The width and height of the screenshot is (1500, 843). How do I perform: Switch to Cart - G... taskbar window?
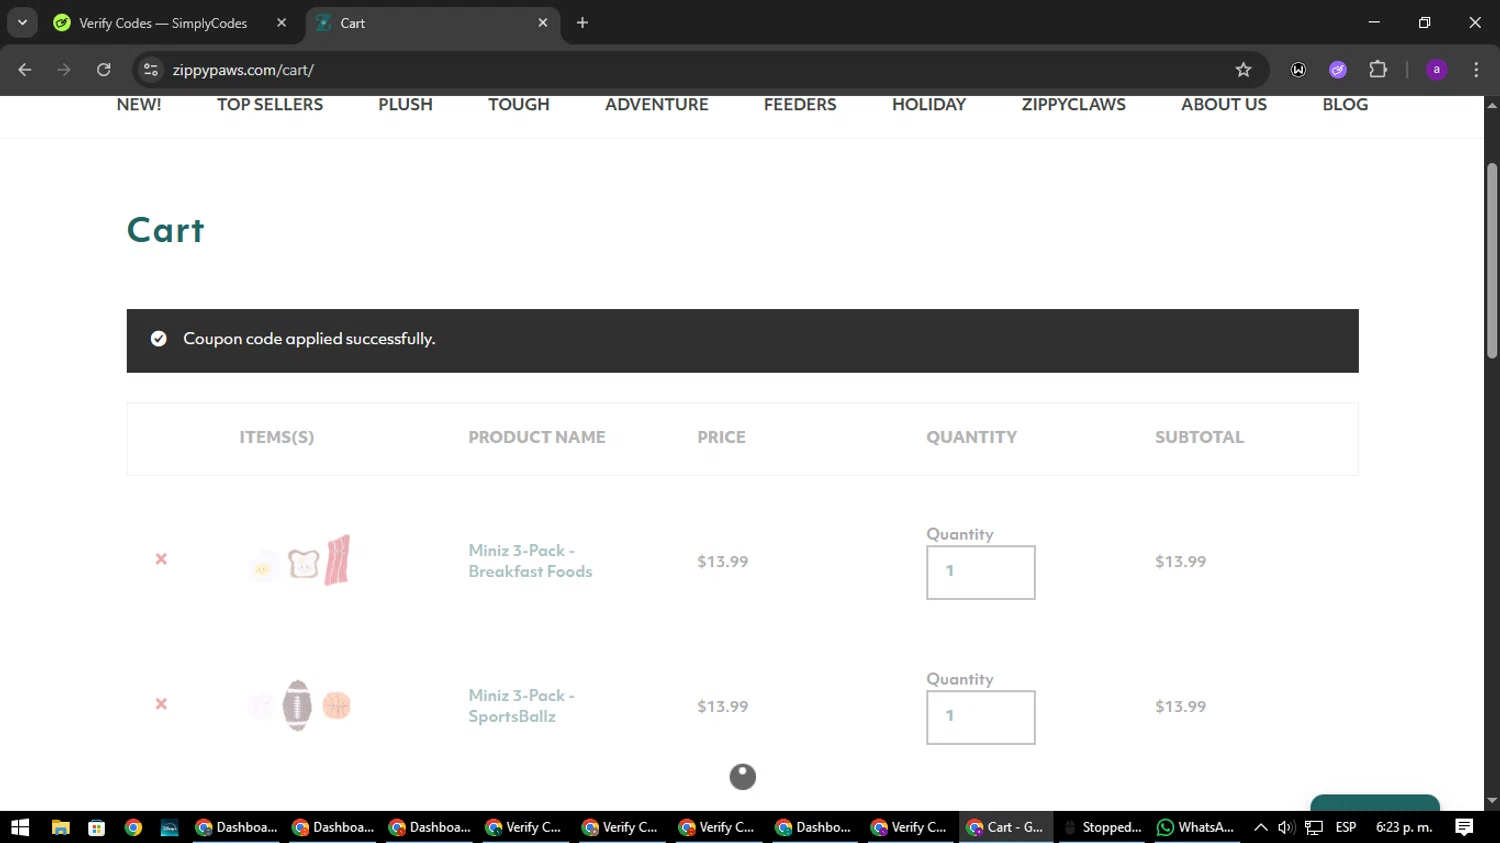1006,827
